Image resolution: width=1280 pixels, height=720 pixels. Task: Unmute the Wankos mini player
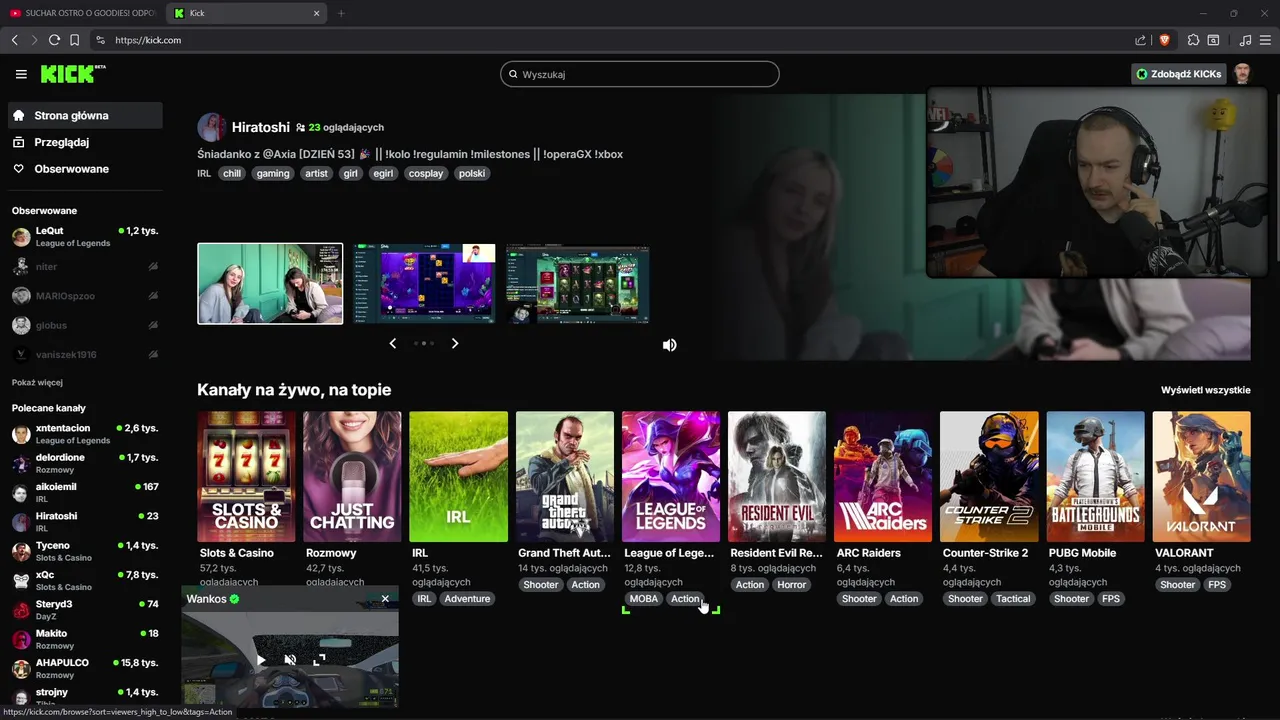point(290,660)
